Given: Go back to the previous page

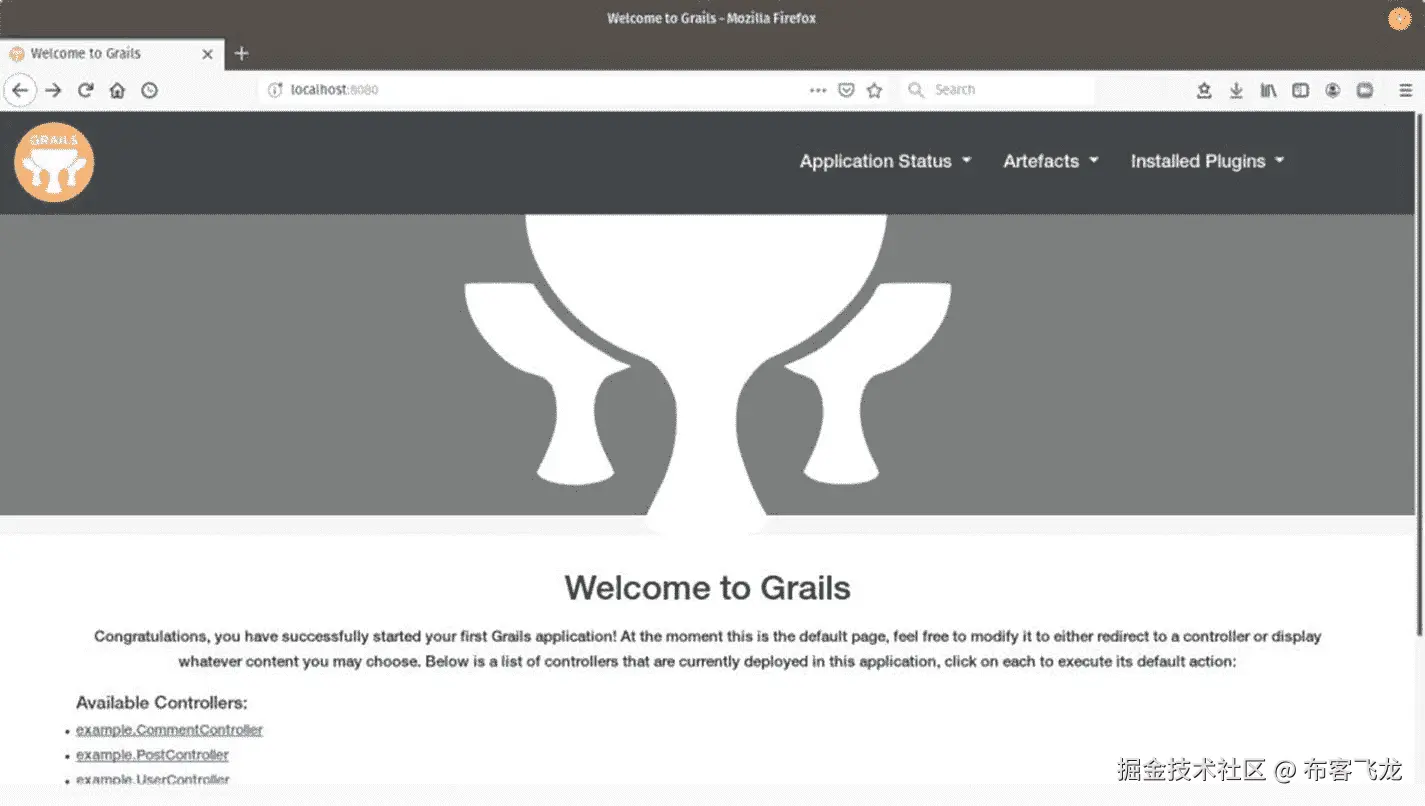Looking at the screenshot, I should [x=20, y=90].
